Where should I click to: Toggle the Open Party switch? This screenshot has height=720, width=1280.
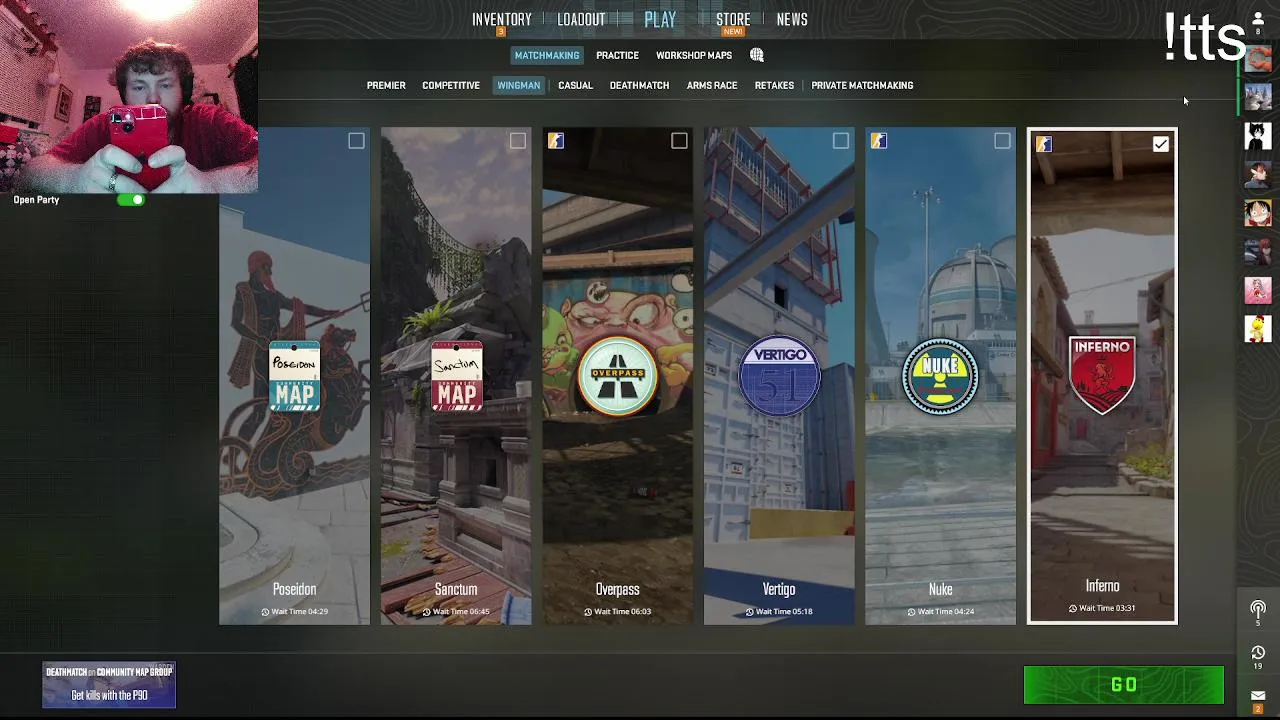131,200
